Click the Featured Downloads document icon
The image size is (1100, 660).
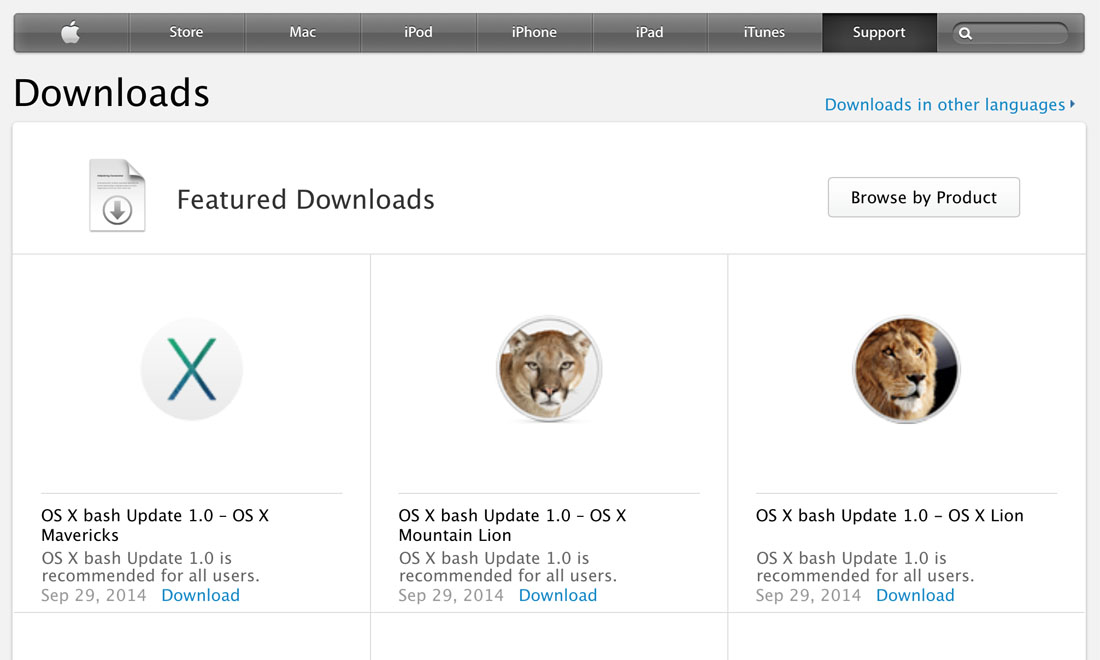click(117, 195)
